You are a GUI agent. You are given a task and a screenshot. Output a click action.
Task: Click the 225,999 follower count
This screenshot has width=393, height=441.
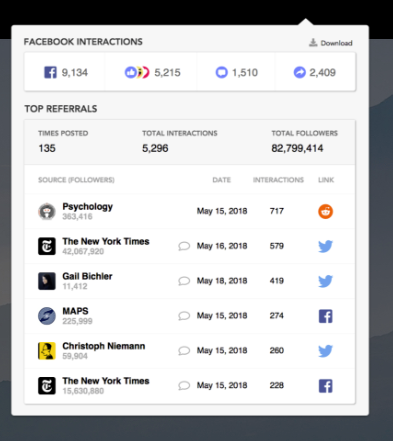77,321
